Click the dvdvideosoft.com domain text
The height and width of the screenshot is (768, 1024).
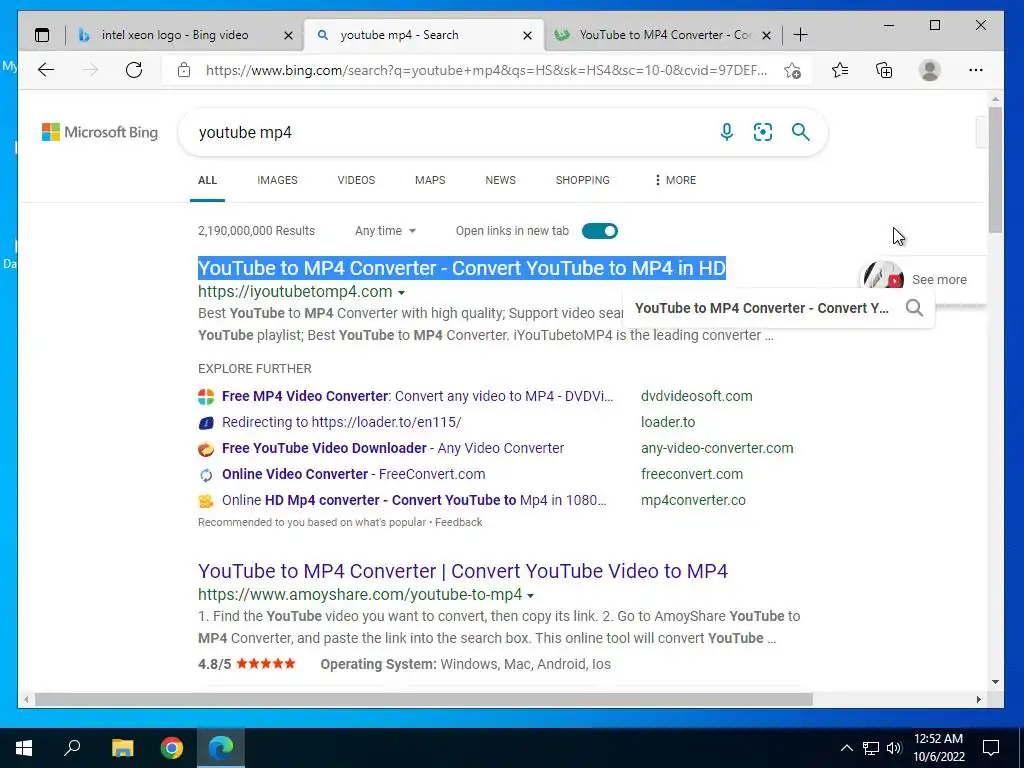pyautogui.click(x=696, y=396)
